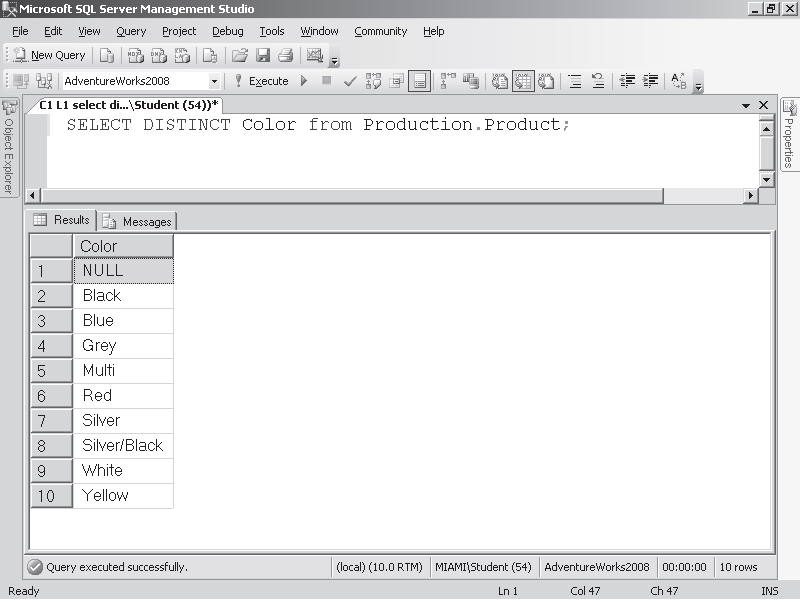Image resolution: width=800 pixels, height=600 pixels.
Task: Parse the query with the checkmark icon
Action: [349, 81]
